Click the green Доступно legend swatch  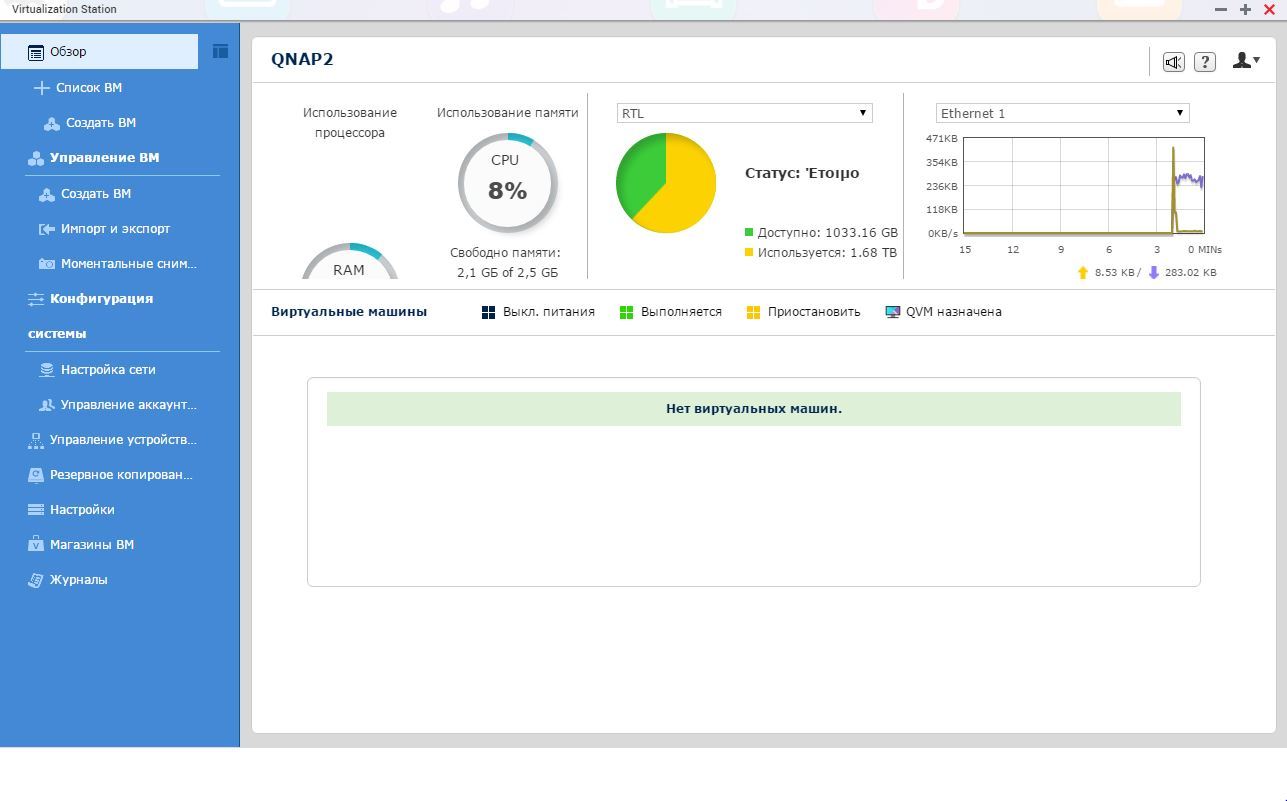749,233
